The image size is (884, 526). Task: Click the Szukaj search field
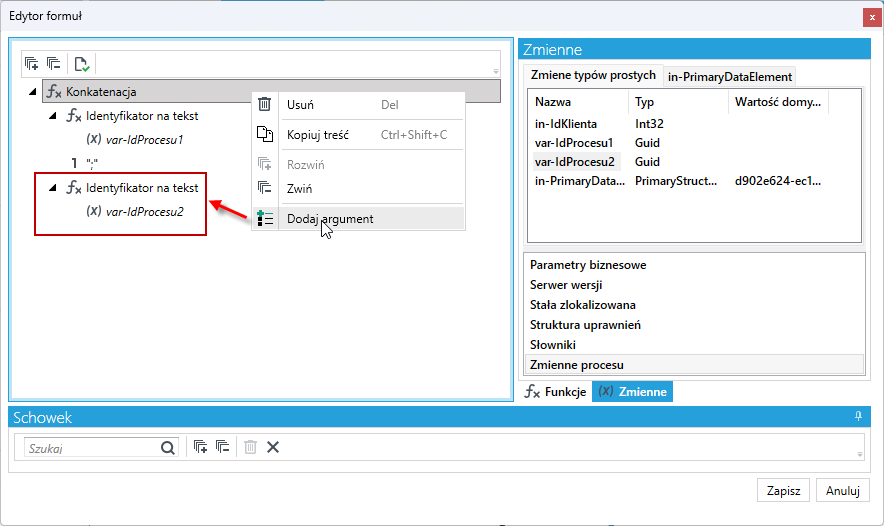[93, 448]
